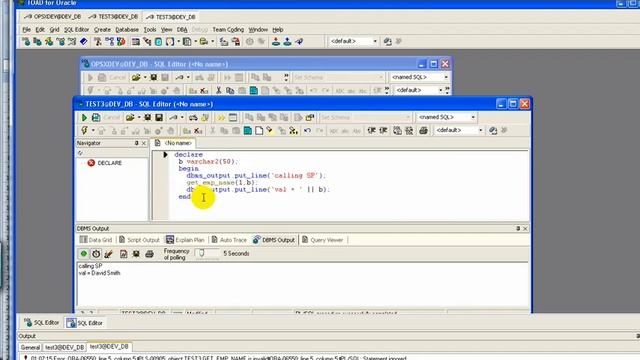Open the File menu

(x=26, y=30)
